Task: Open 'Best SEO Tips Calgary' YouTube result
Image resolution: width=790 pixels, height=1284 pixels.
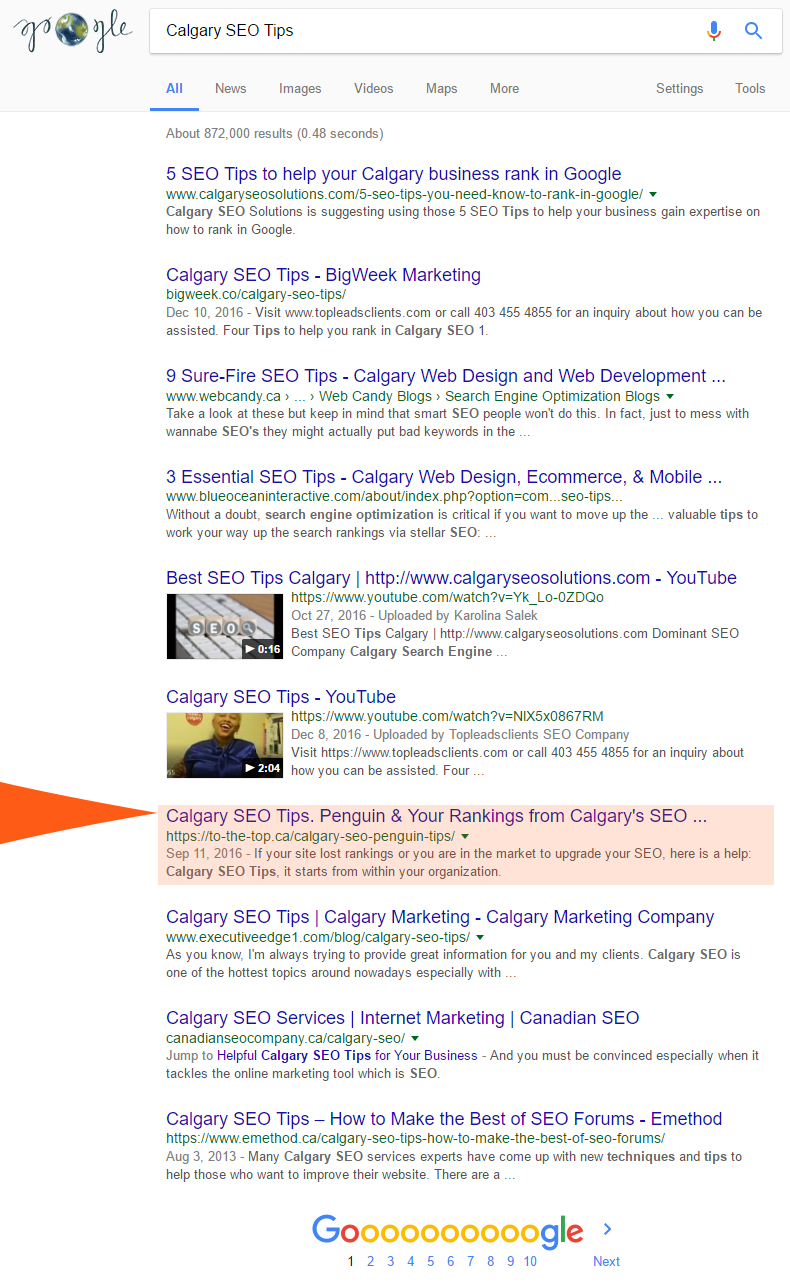Action: coord(451,578)
